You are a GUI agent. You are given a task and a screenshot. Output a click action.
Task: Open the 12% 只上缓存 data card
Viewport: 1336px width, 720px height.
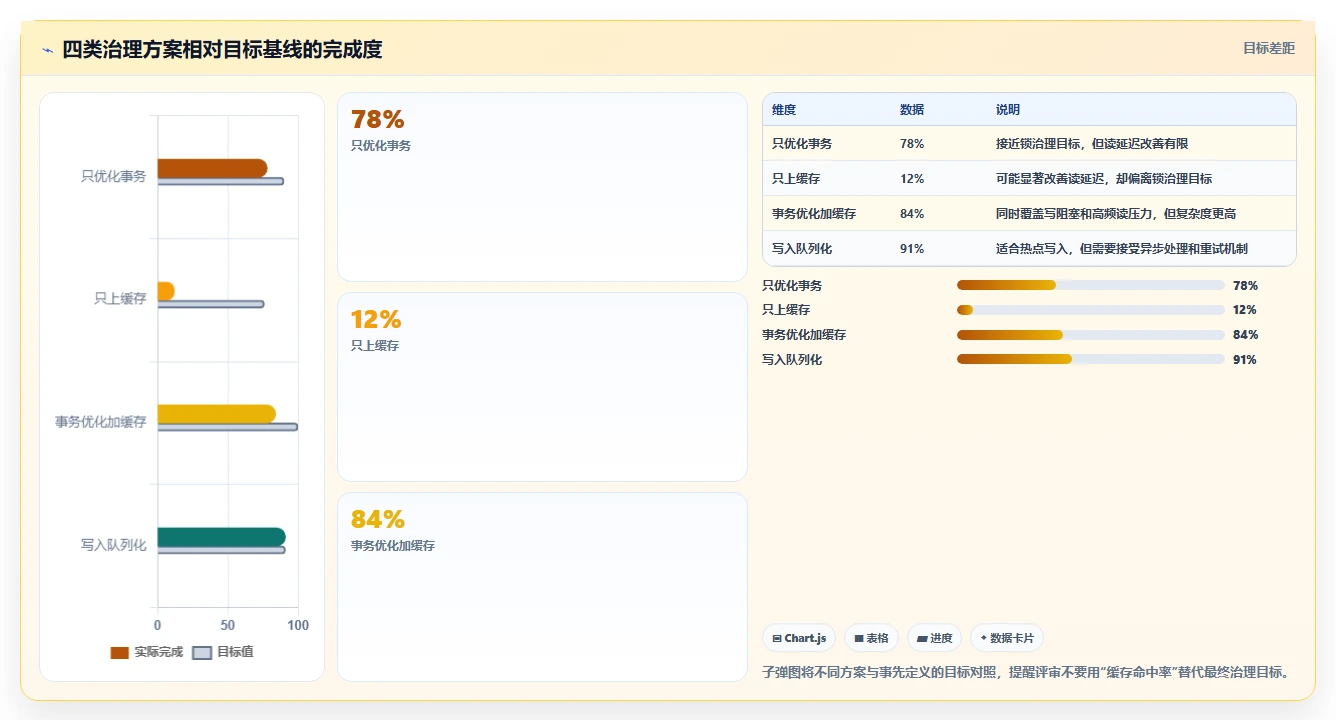542,387
